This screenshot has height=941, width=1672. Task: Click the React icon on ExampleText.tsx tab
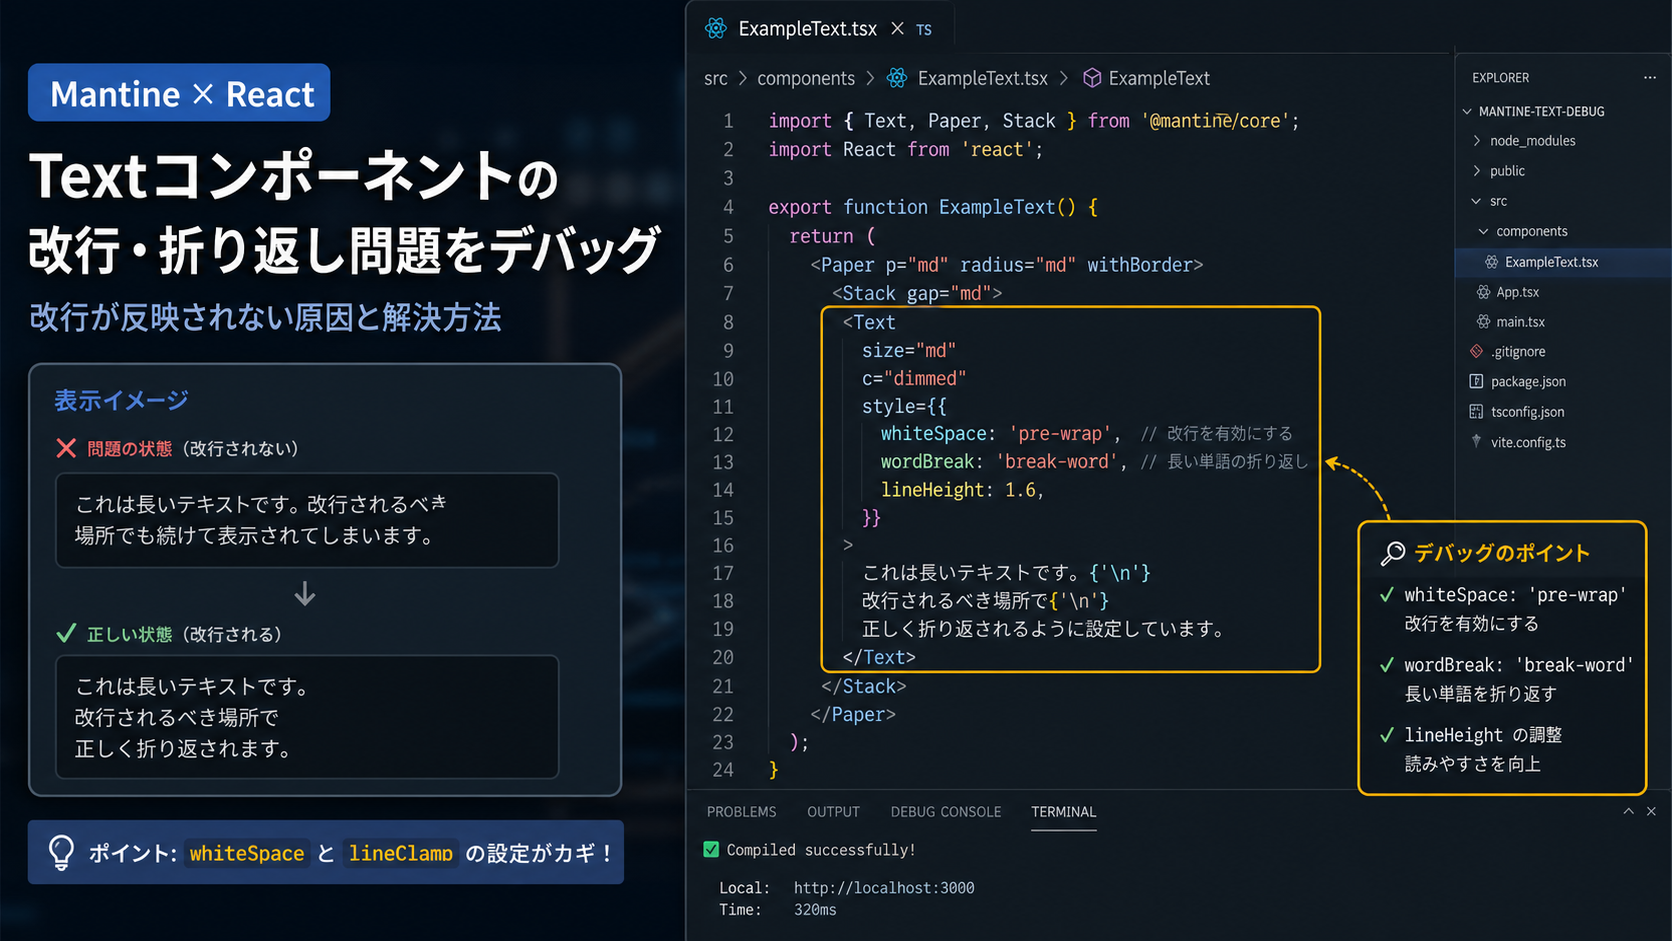click(715, 29)
